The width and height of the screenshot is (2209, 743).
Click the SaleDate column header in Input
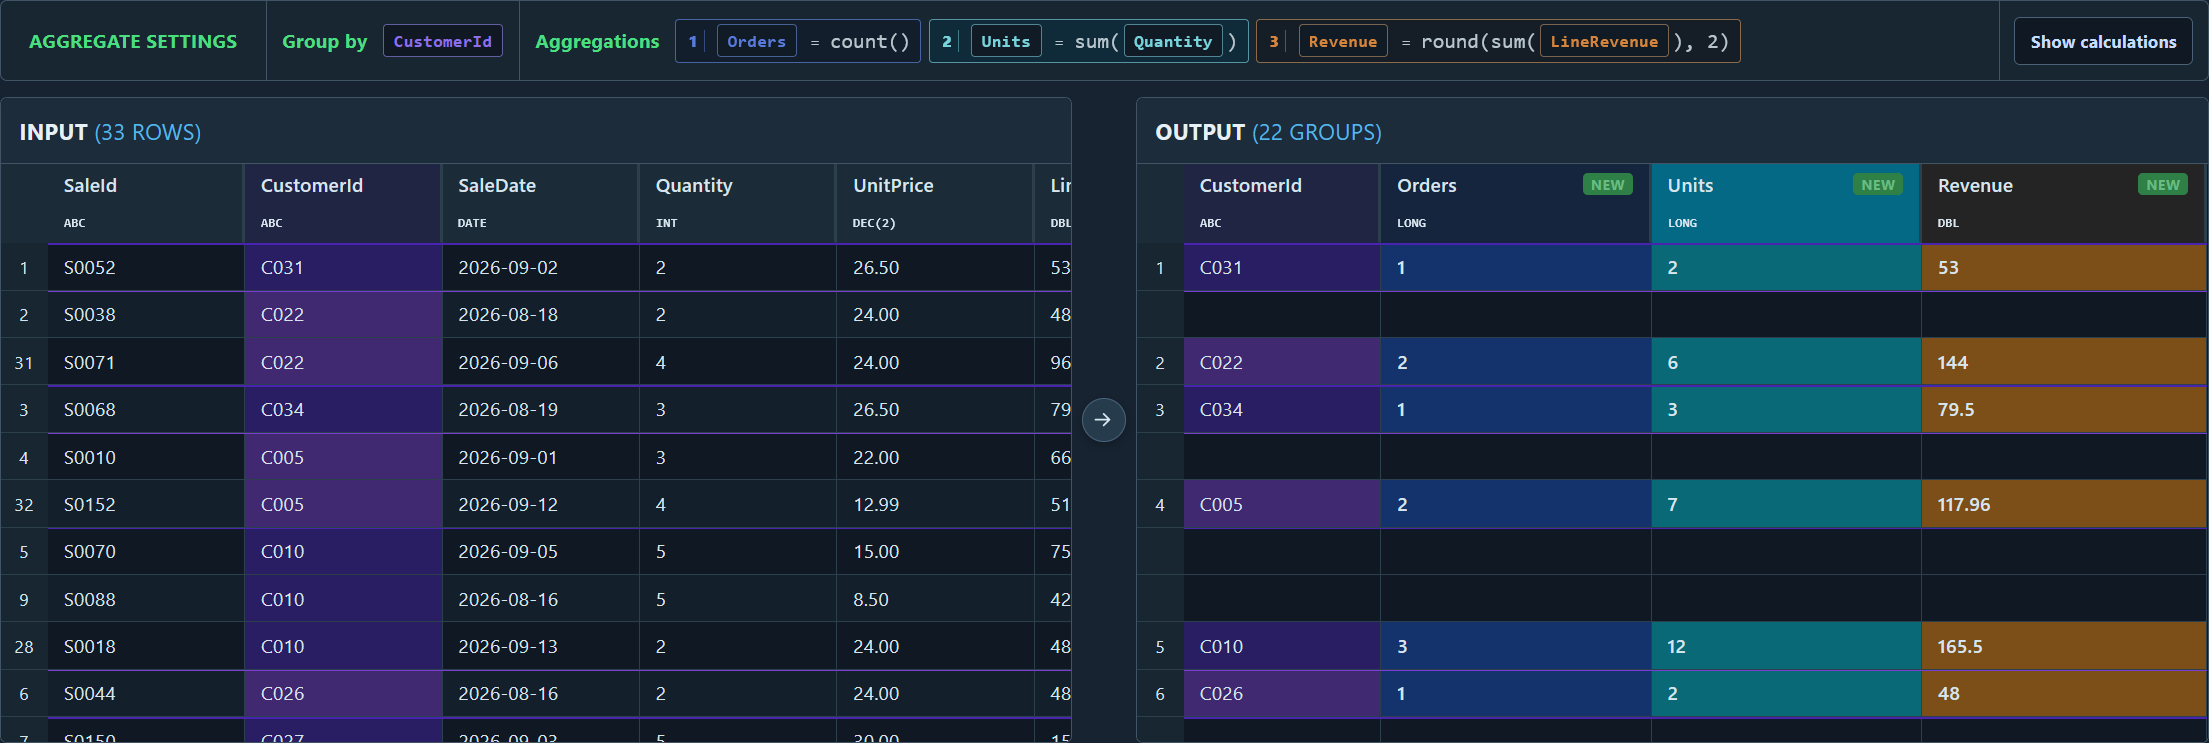[x=540, y=203]
